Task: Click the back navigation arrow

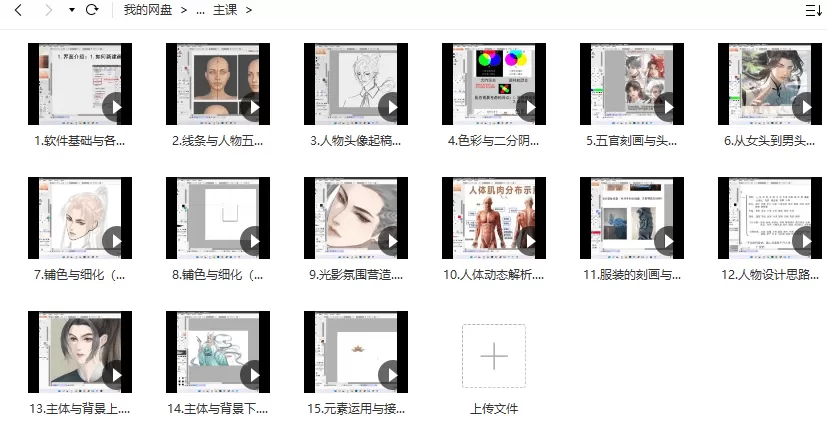Action: click(x=17, y=10)
